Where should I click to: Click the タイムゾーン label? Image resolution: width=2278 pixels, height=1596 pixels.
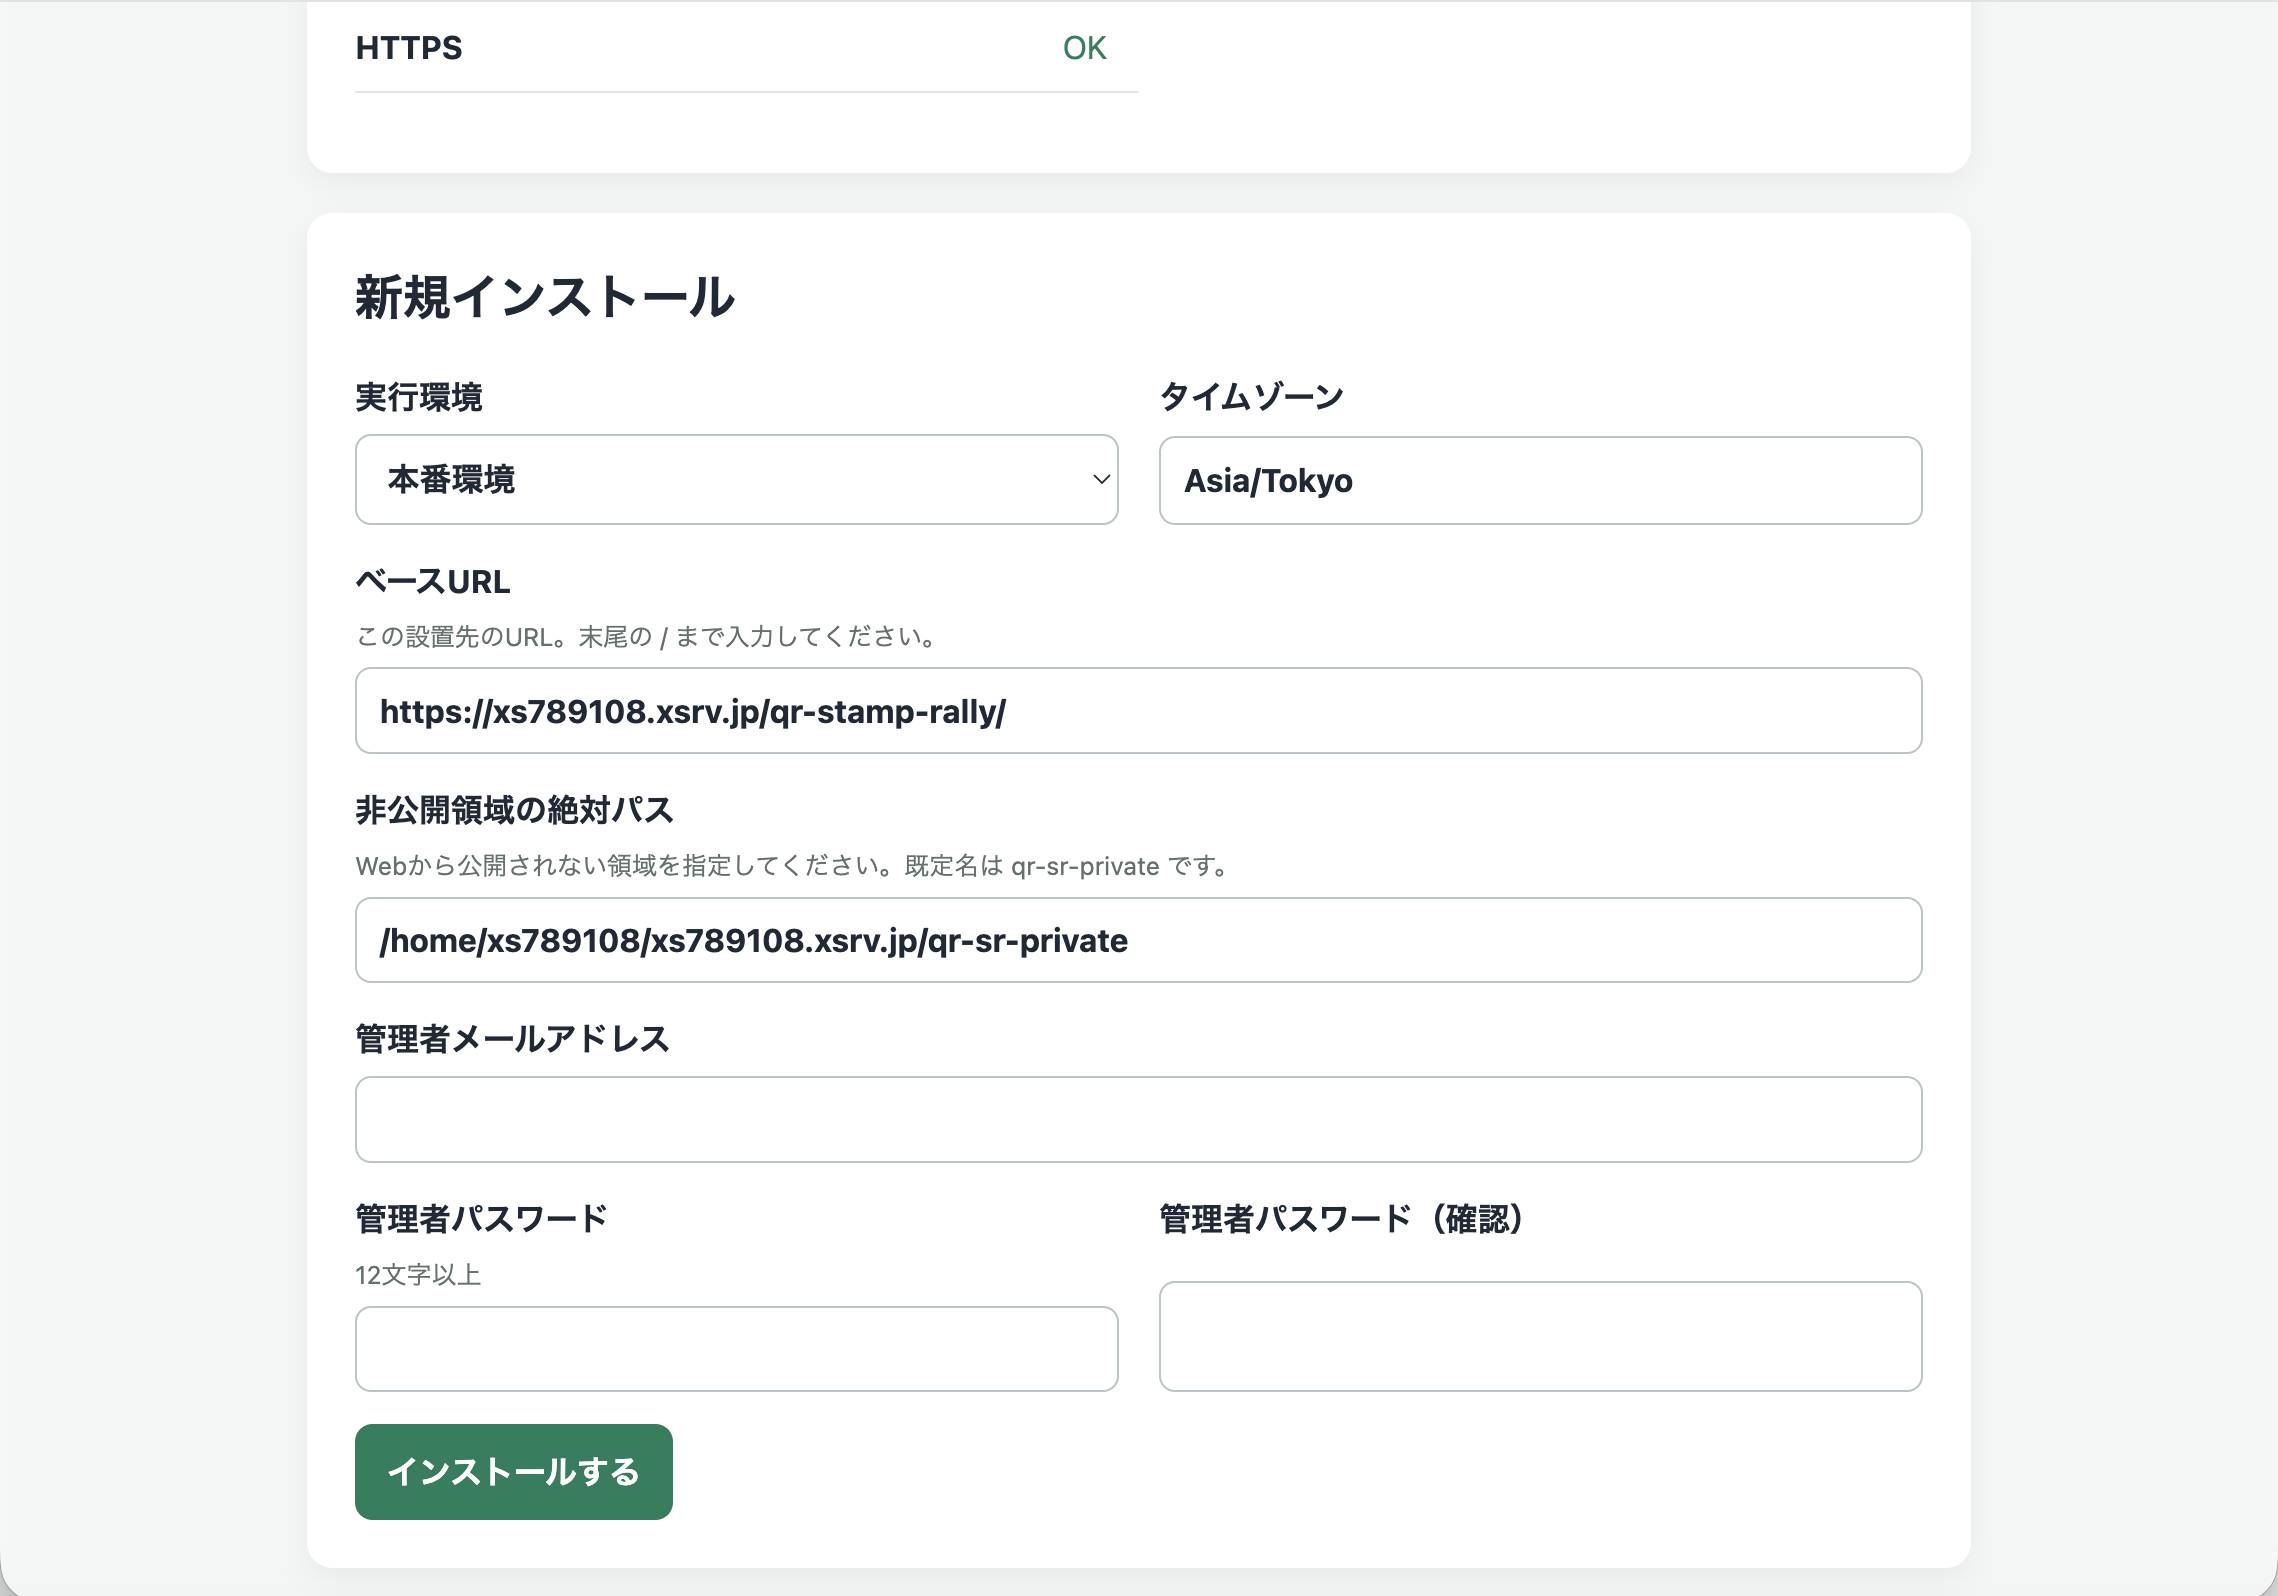coord(1252,397)
